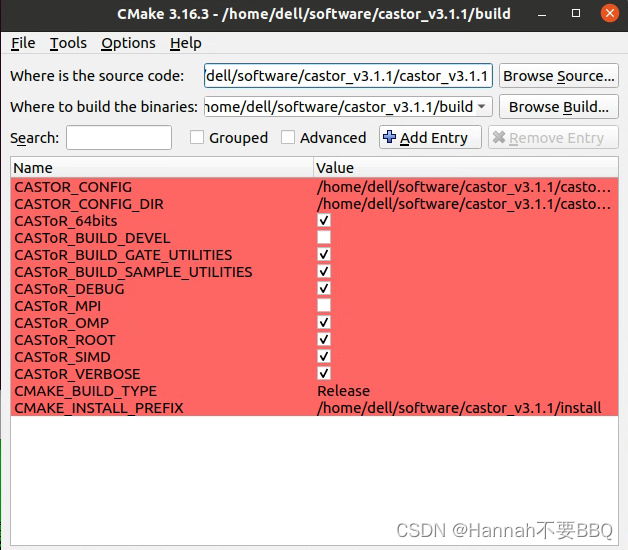
Task: Open the Options menu
Action: point(128,43)
